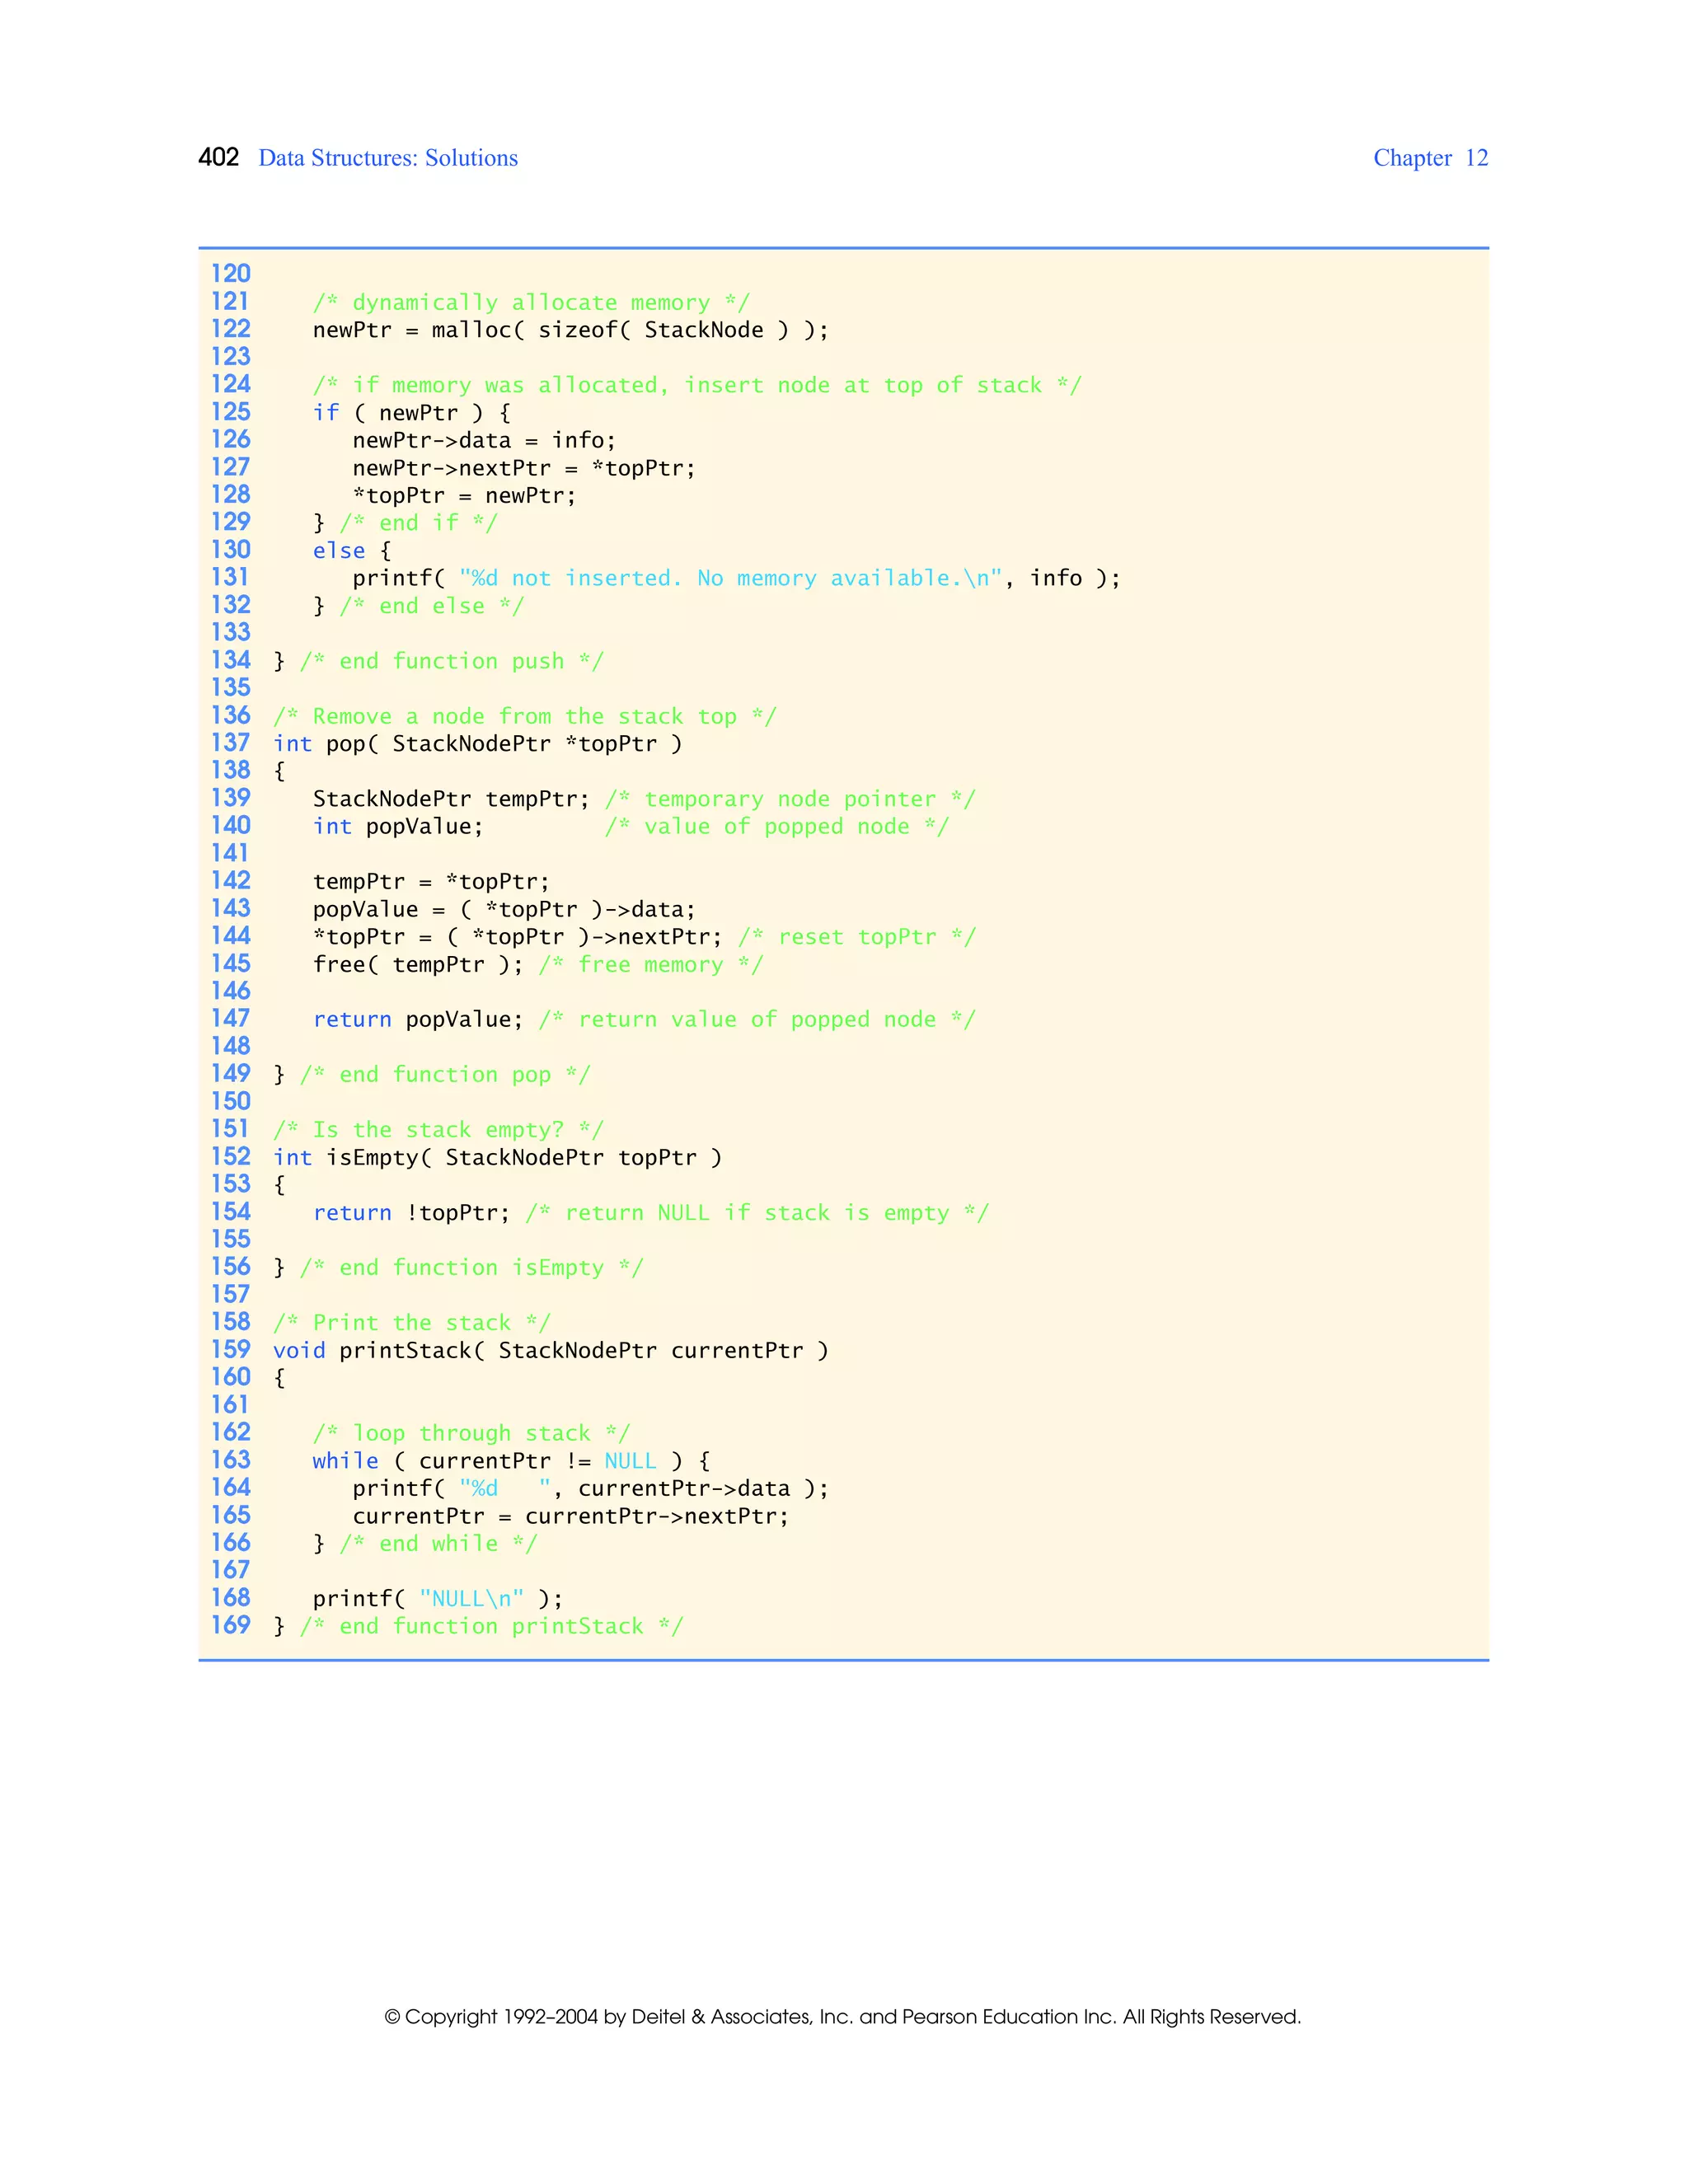Screen dimensions: 1688x2184
Task: Click the 'Print the stack' comment
Action: (411, 1323)
